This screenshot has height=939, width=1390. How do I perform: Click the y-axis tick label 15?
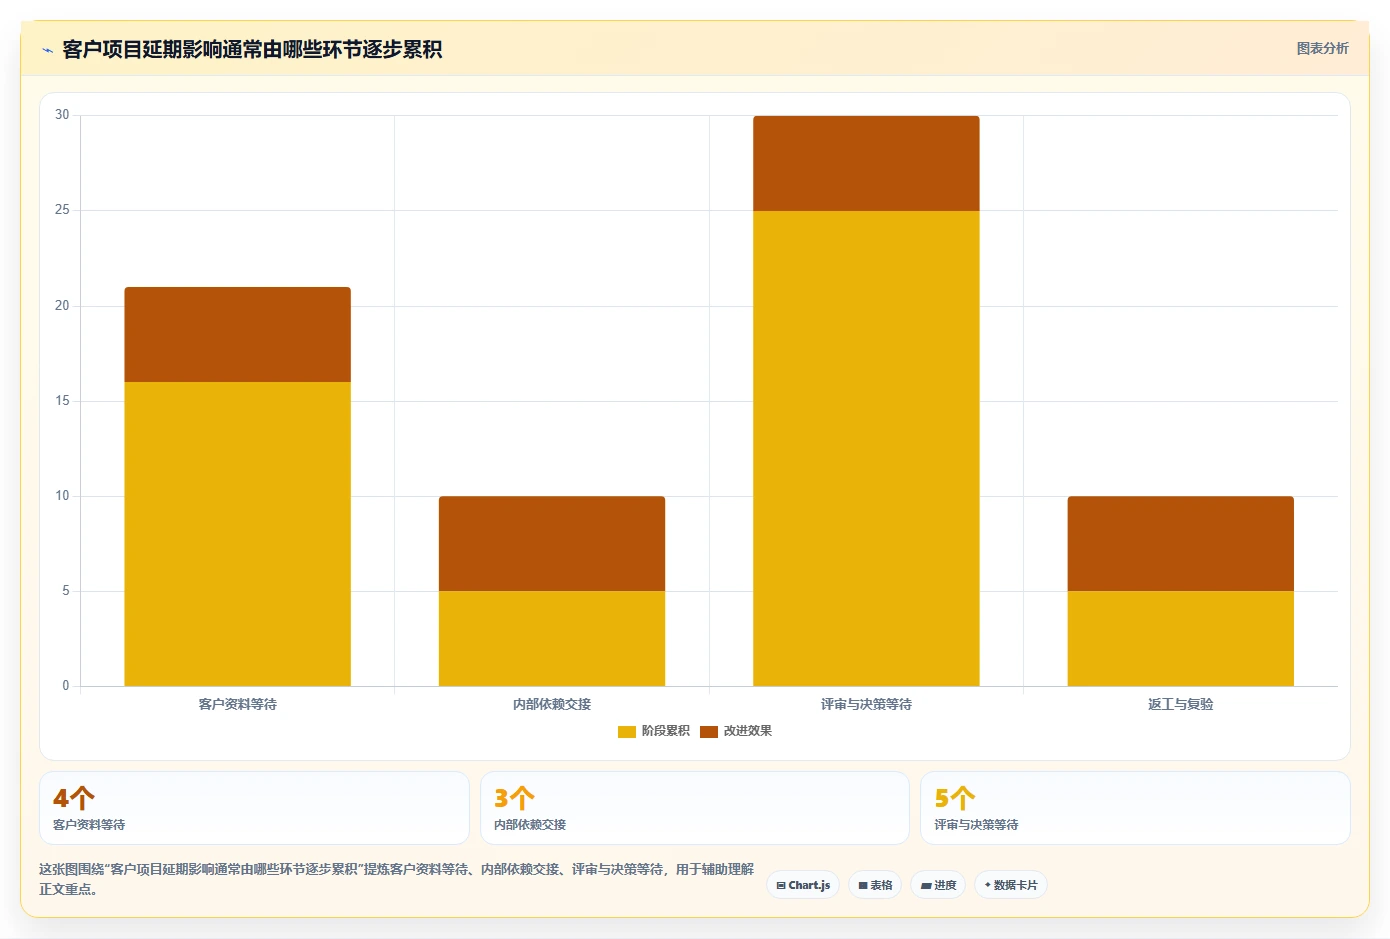62,401
